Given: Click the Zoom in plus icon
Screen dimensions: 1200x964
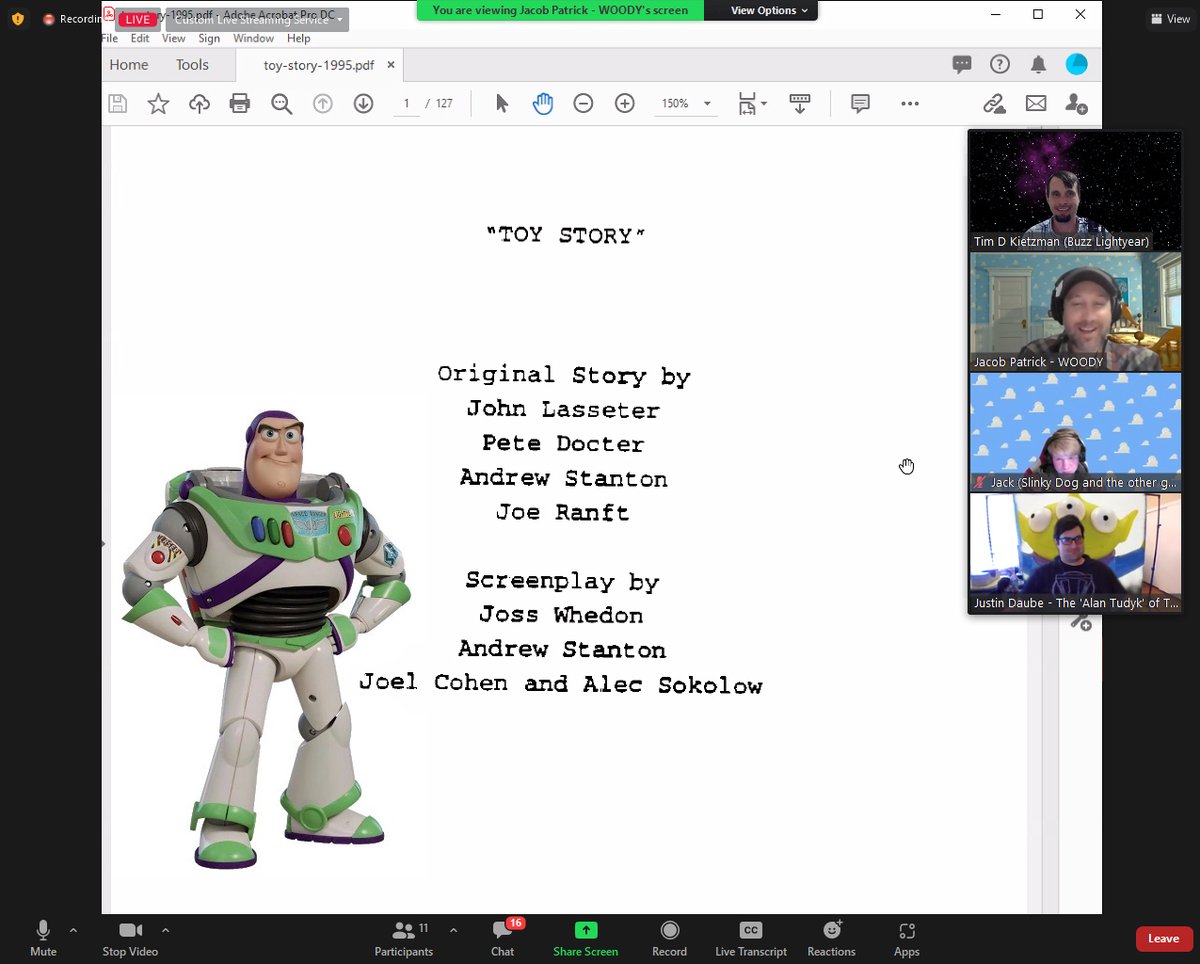Looking at the screenshot, I should click(625, 103).
